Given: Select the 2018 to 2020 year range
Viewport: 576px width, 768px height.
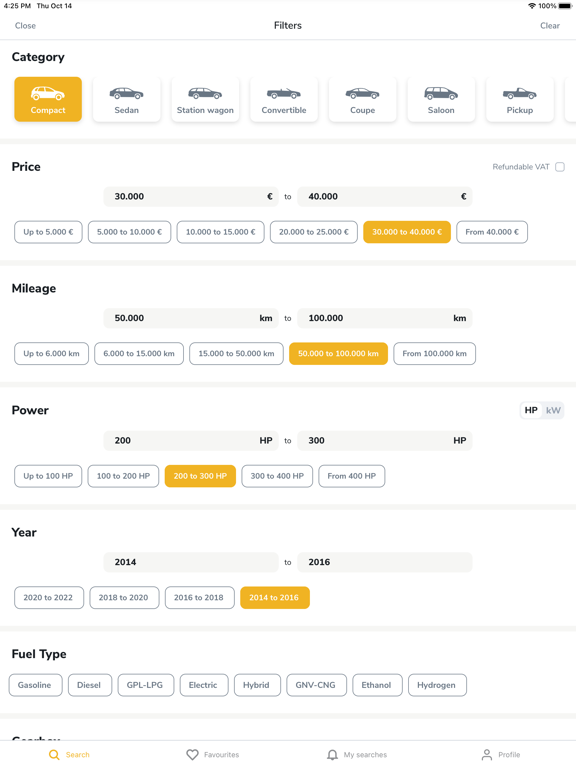Looking at the screenshot, I should pos(123,598).
